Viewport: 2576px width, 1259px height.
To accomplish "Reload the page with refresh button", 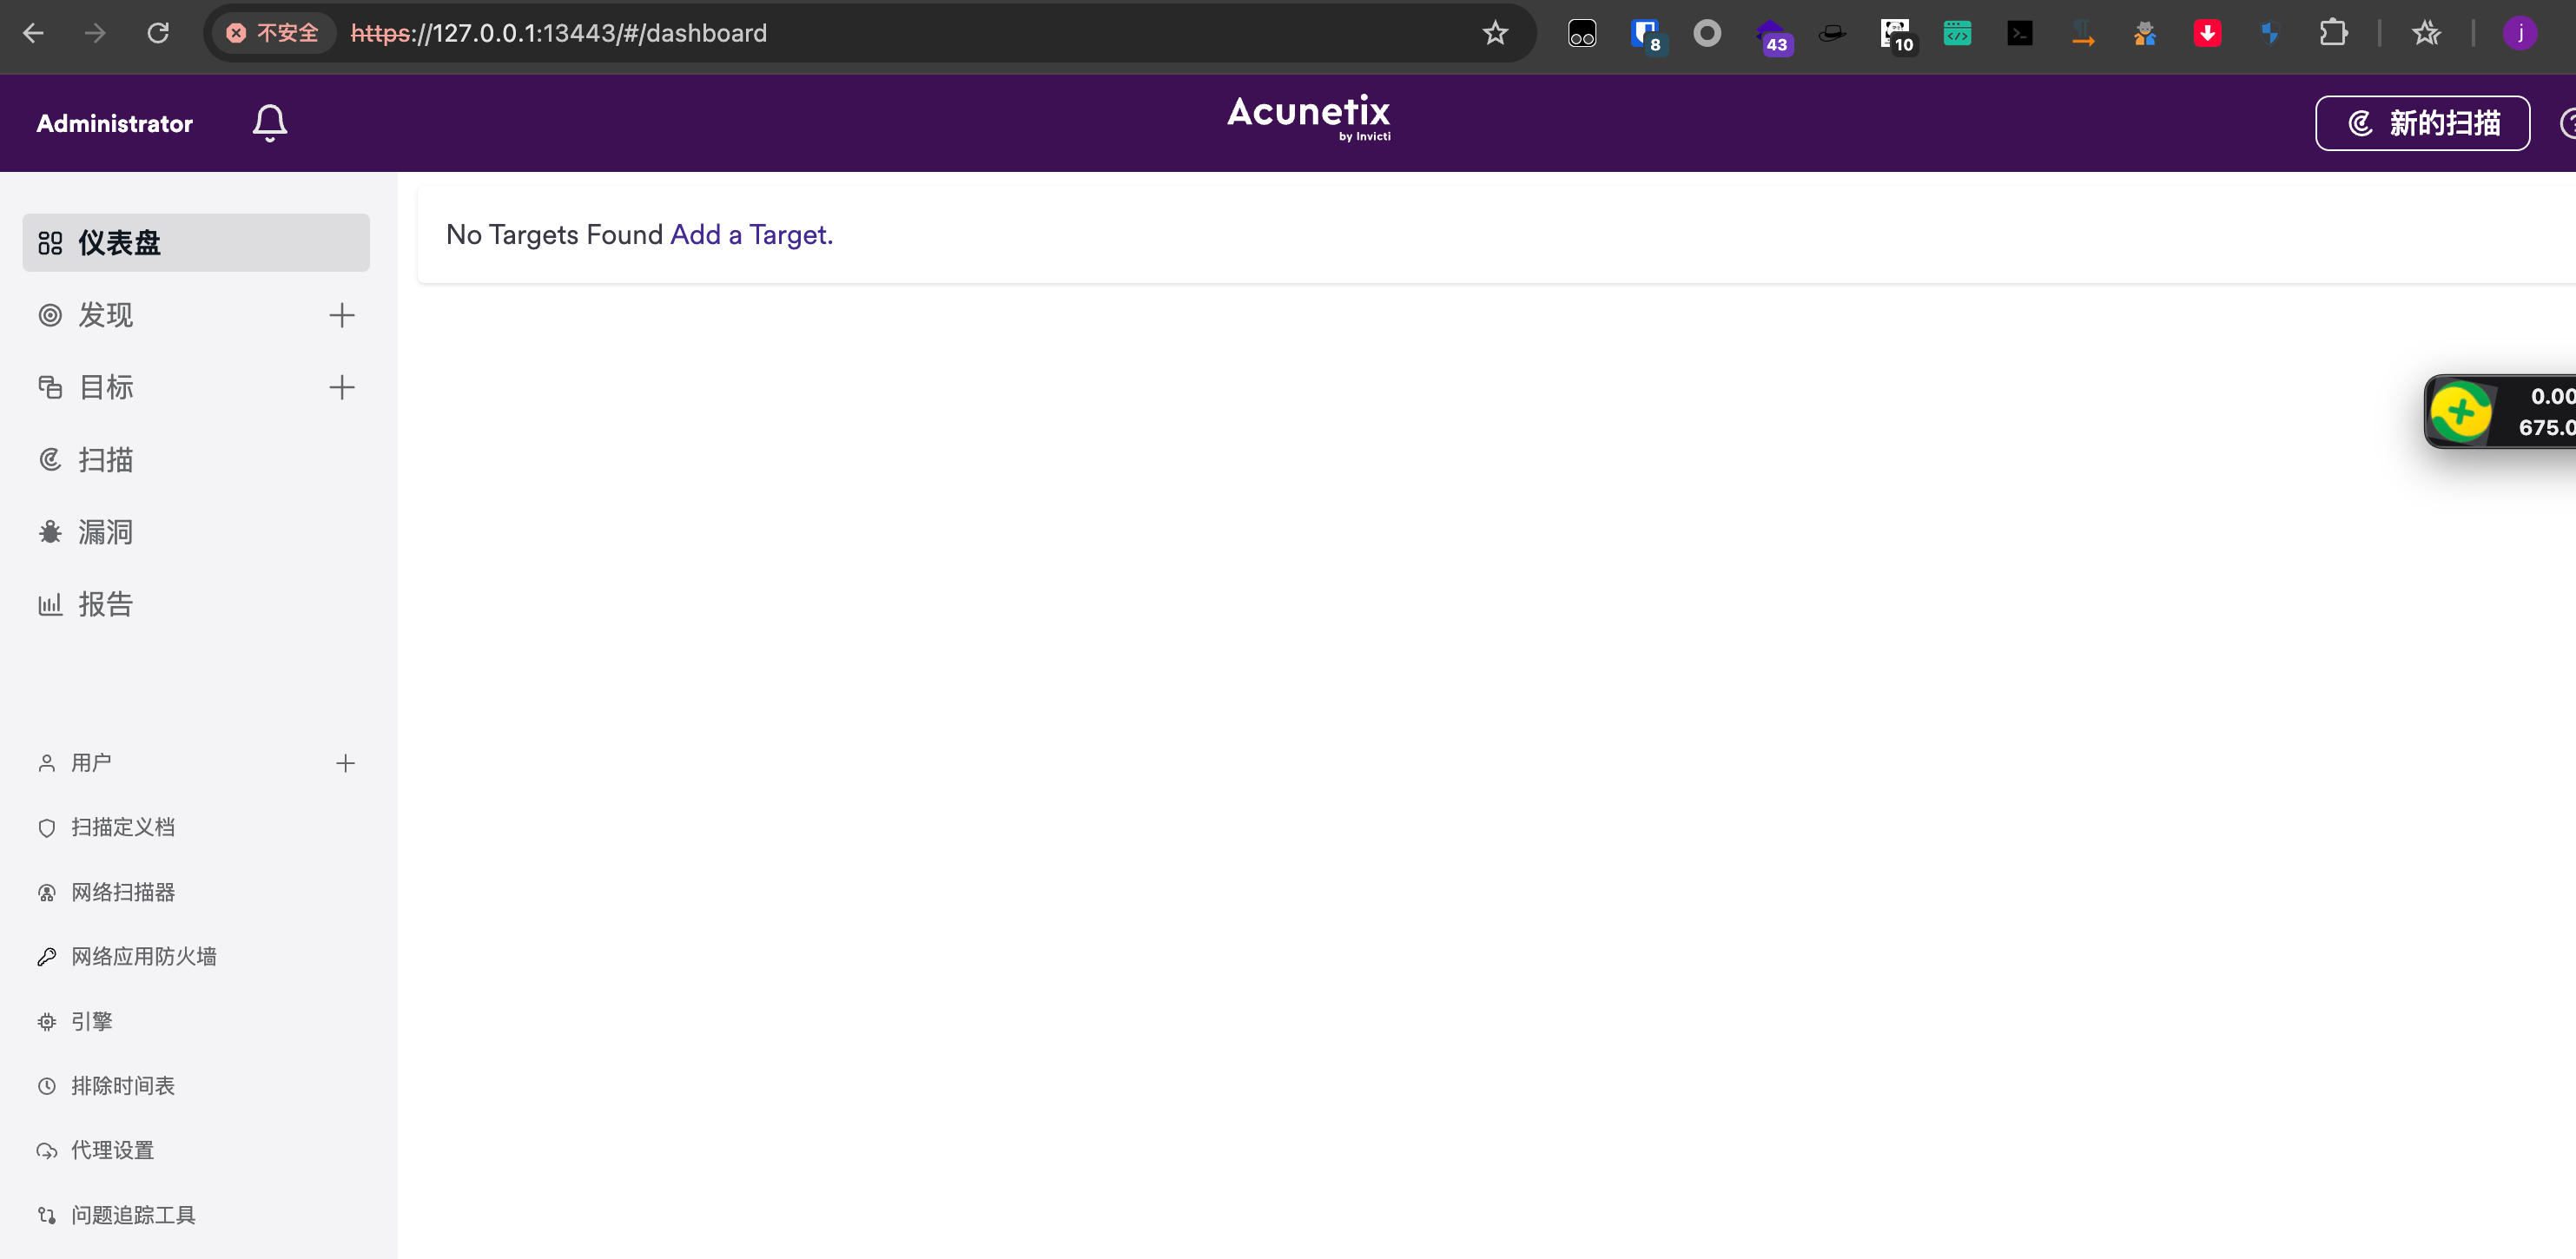I will pos(158,33).
